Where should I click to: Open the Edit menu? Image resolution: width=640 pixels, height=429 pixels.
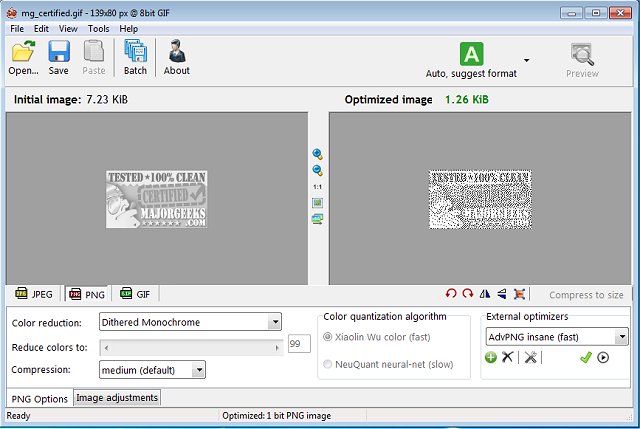tap(41, 29)
